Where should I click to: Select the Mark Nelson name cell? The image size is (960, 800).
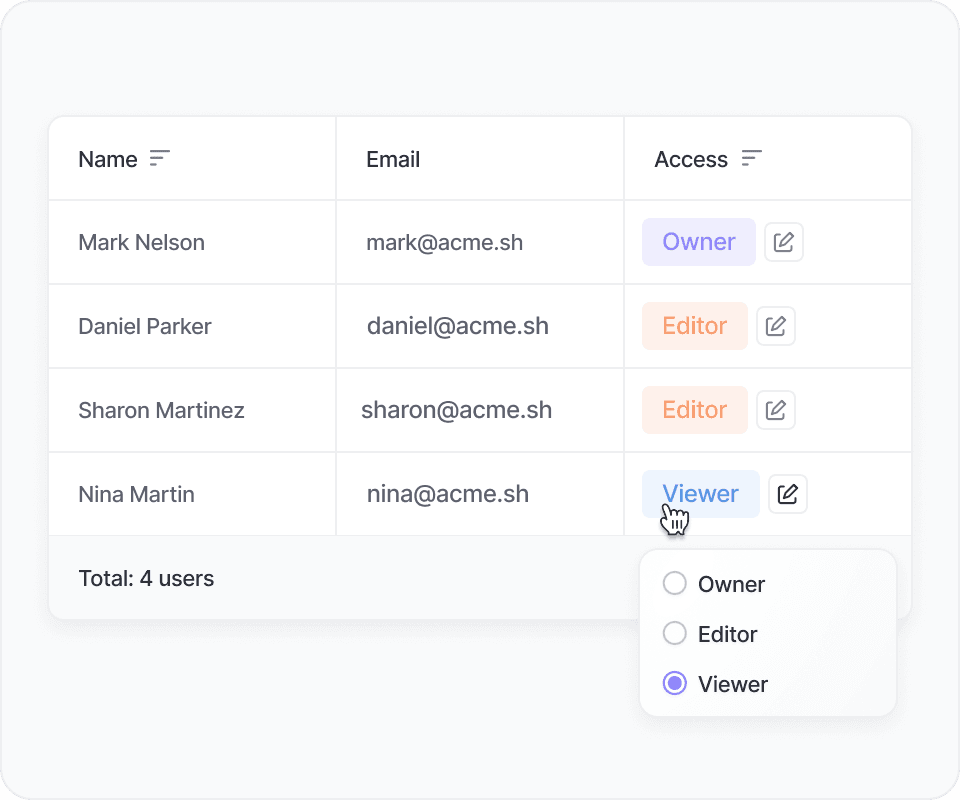pos(142,242)
